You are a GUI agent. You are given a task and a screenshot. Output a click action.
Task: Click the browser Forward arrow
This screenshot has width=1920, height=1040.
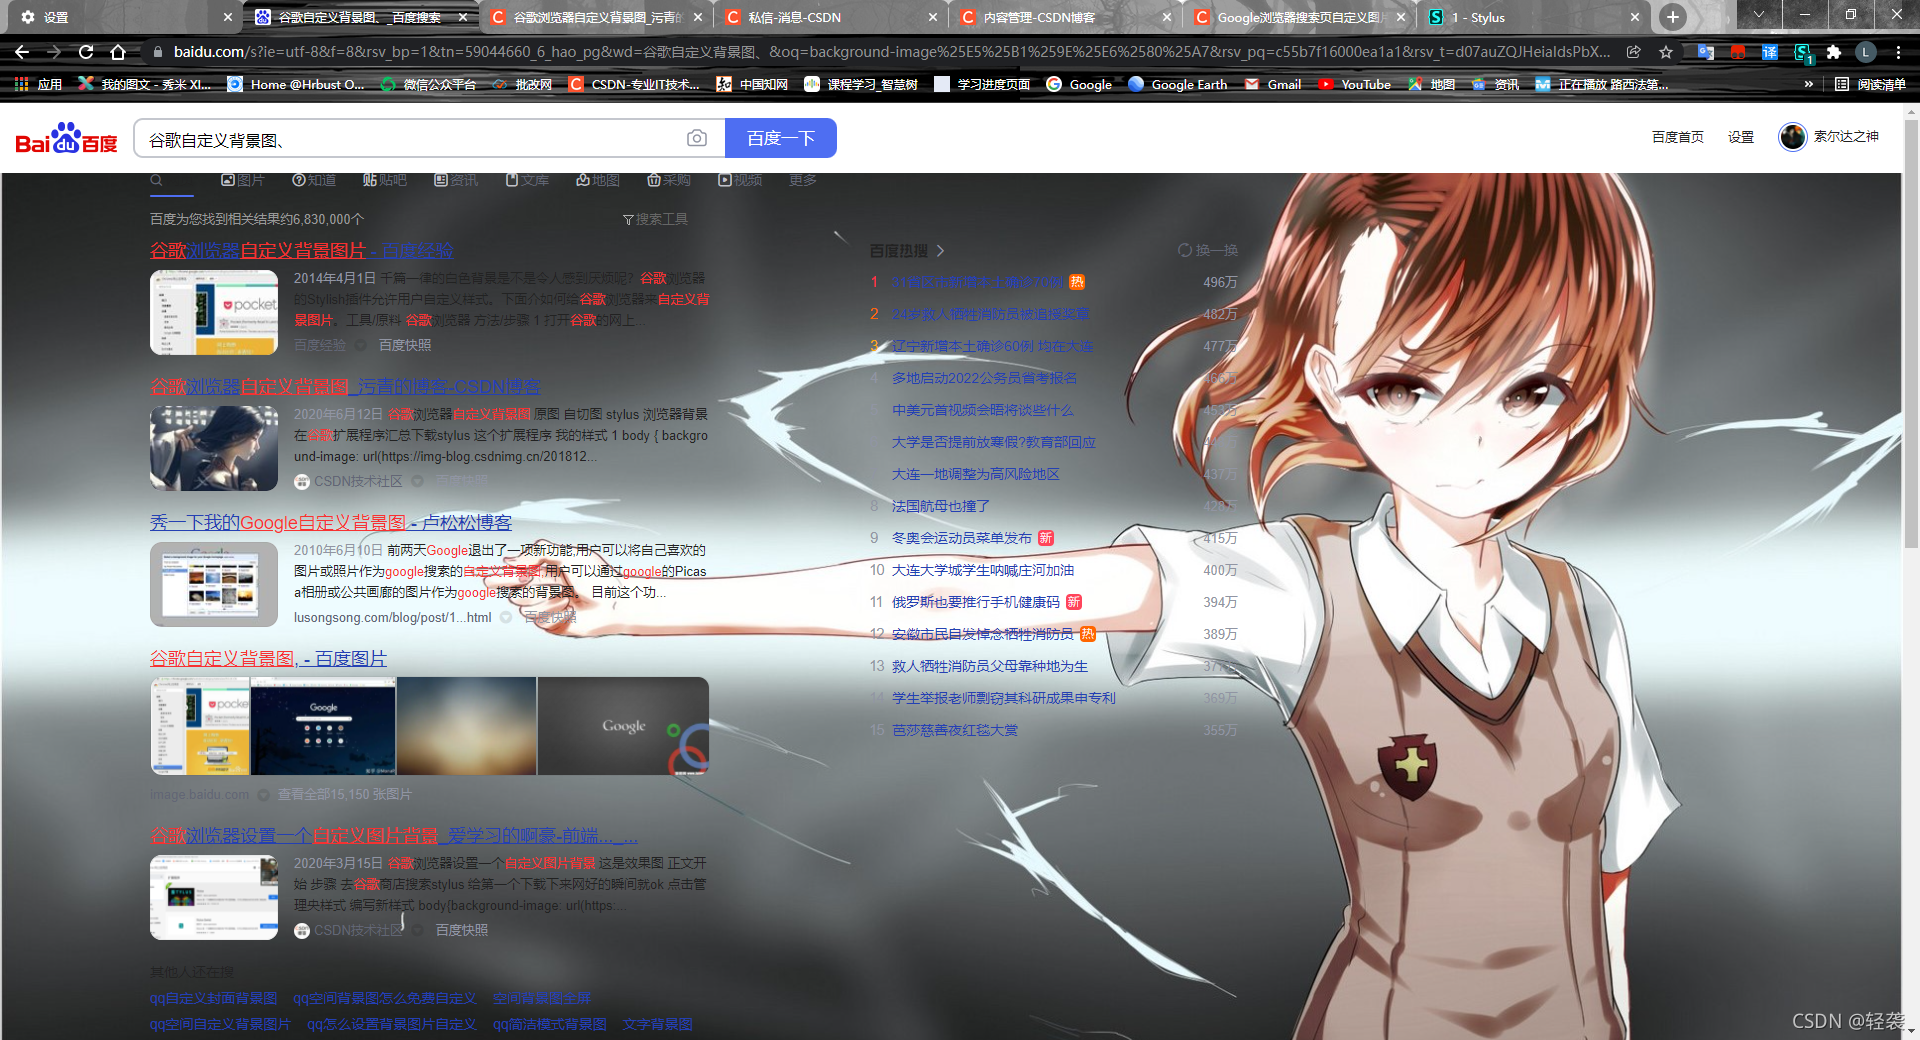[x=54, y=52]
